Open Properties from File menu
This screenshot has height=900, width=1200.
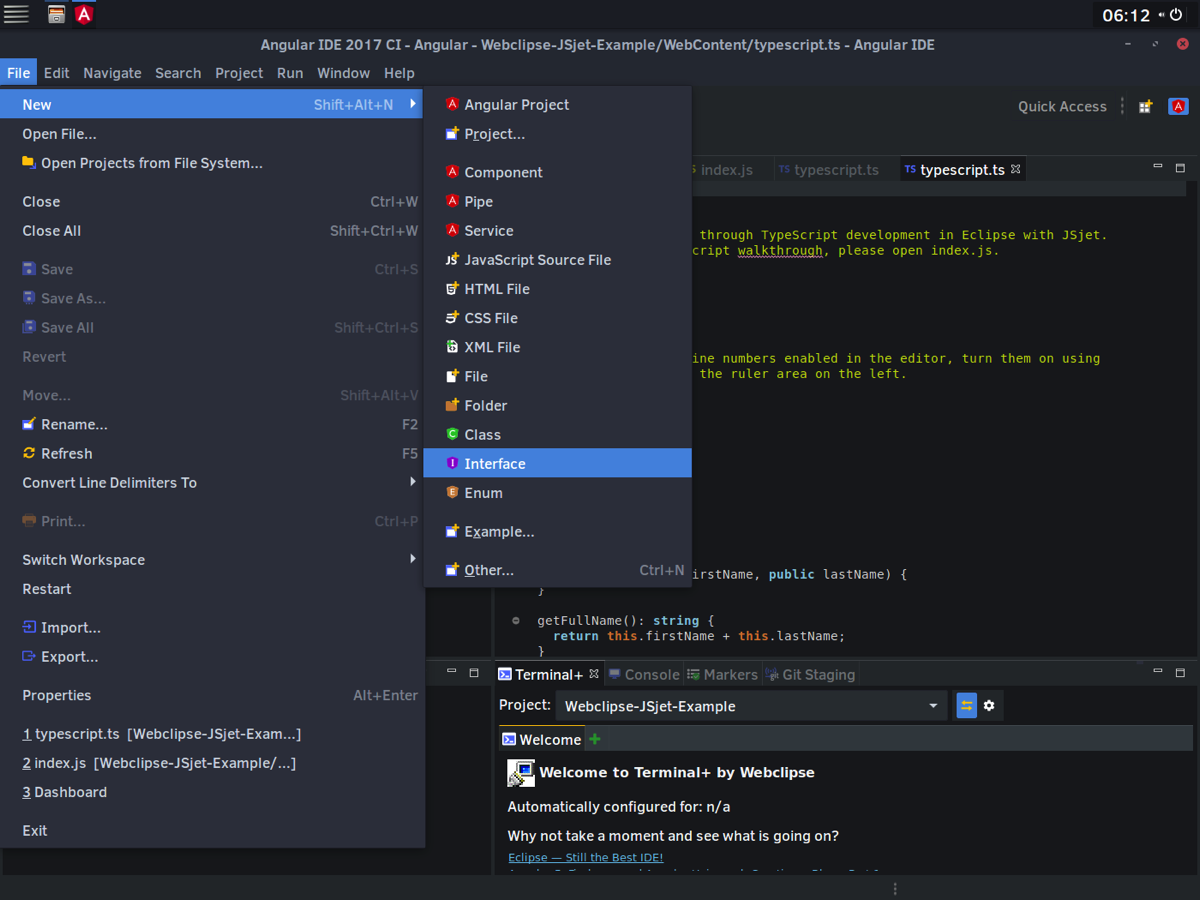tap(212, 695)
